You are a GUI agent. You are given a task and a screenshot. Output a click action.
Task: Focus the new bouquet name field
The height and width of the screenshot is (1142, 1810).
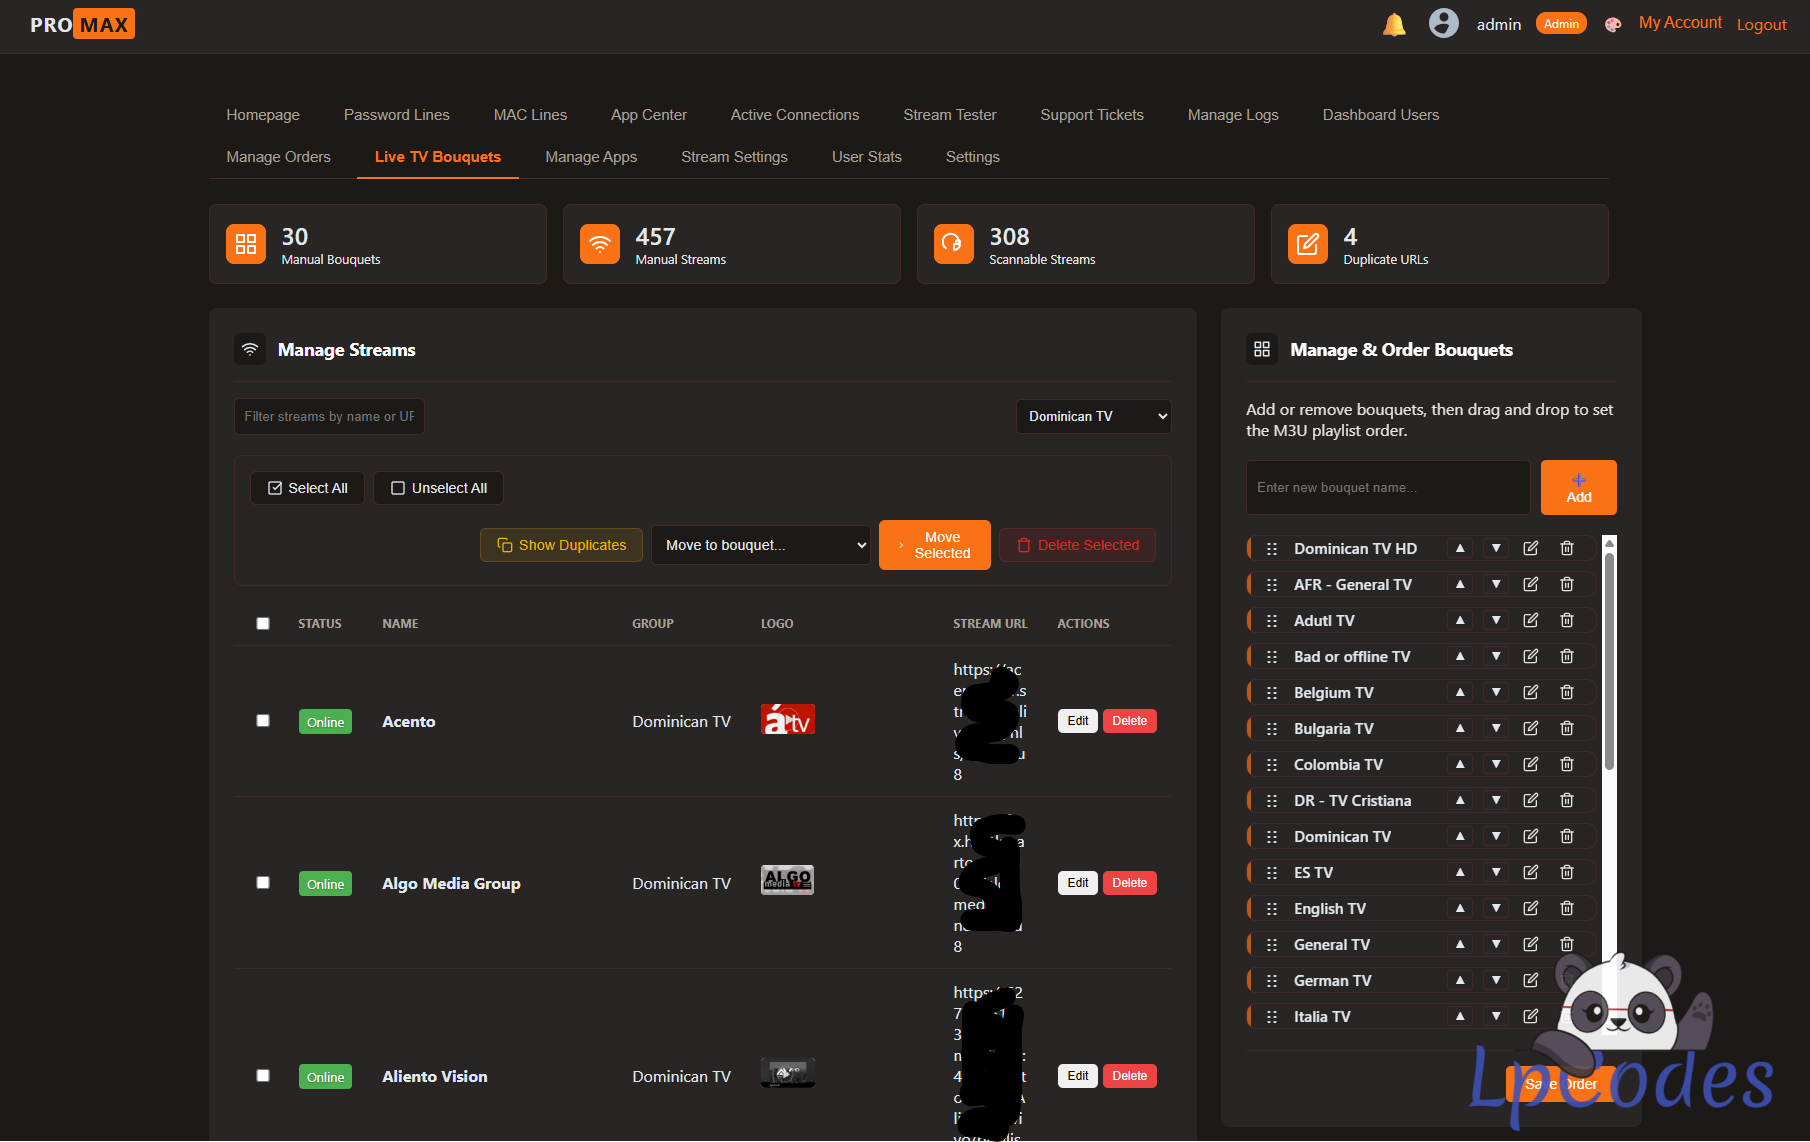click(x=1388, y=488)
